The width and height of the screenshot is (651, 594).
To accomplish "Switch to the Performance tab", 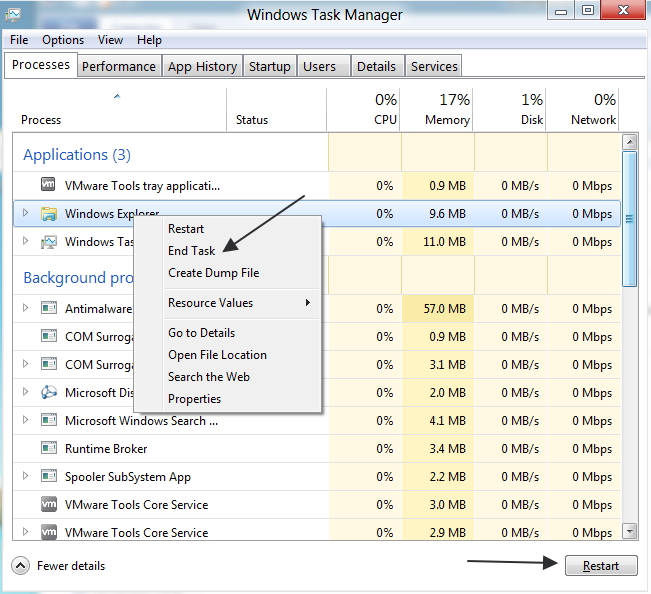I will coord(119,66).
